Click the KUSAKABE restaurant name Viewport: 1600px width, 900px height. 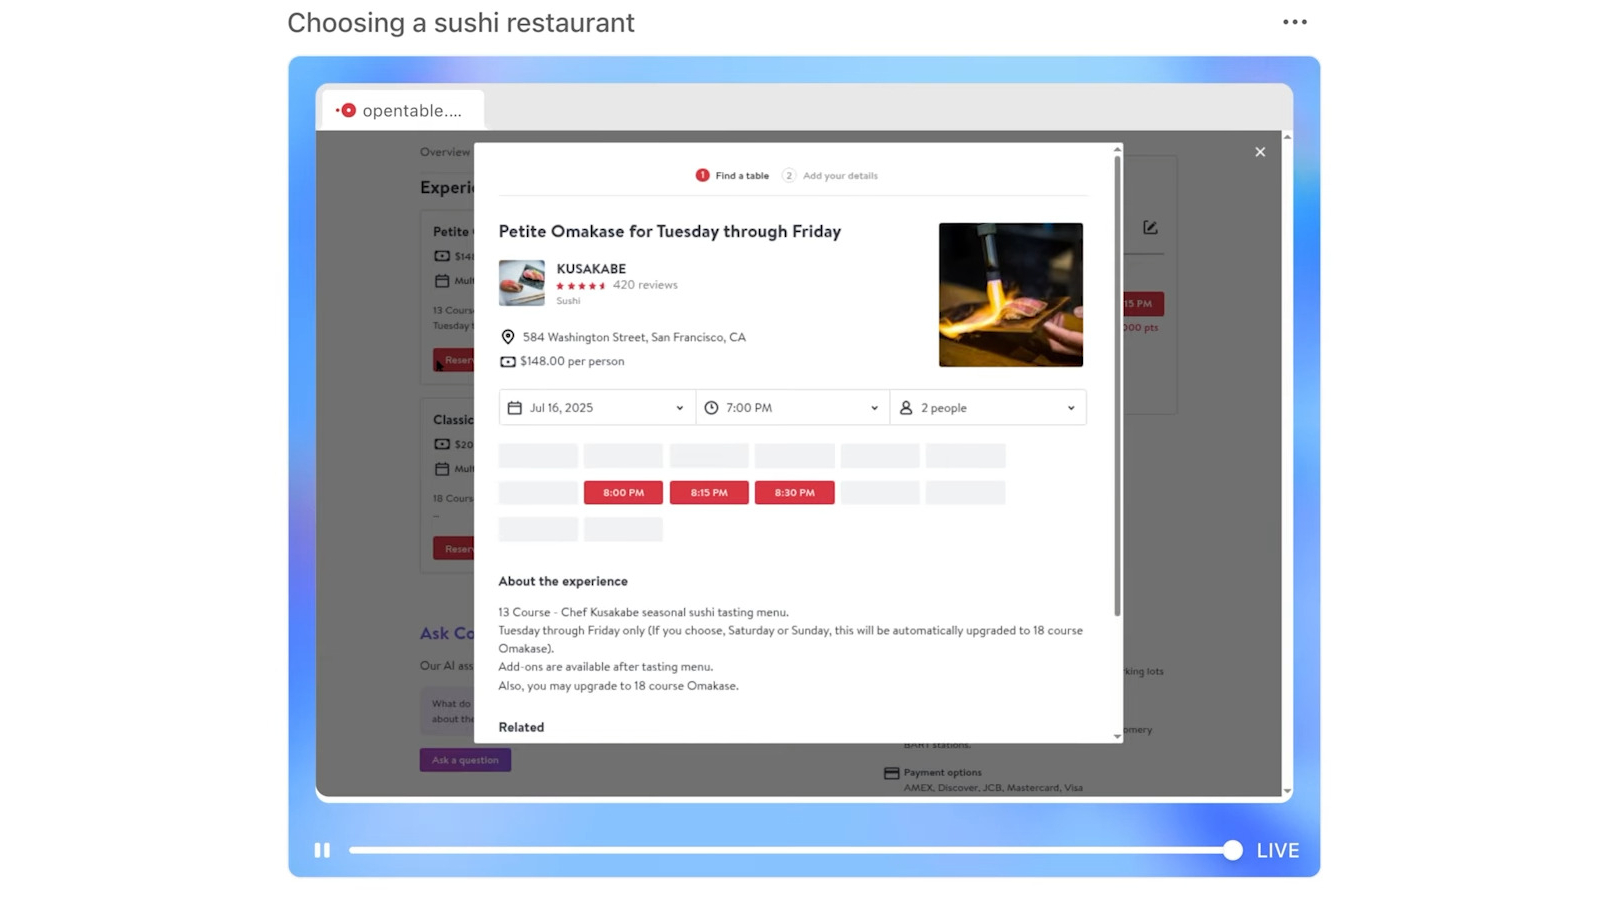[591, 268]
